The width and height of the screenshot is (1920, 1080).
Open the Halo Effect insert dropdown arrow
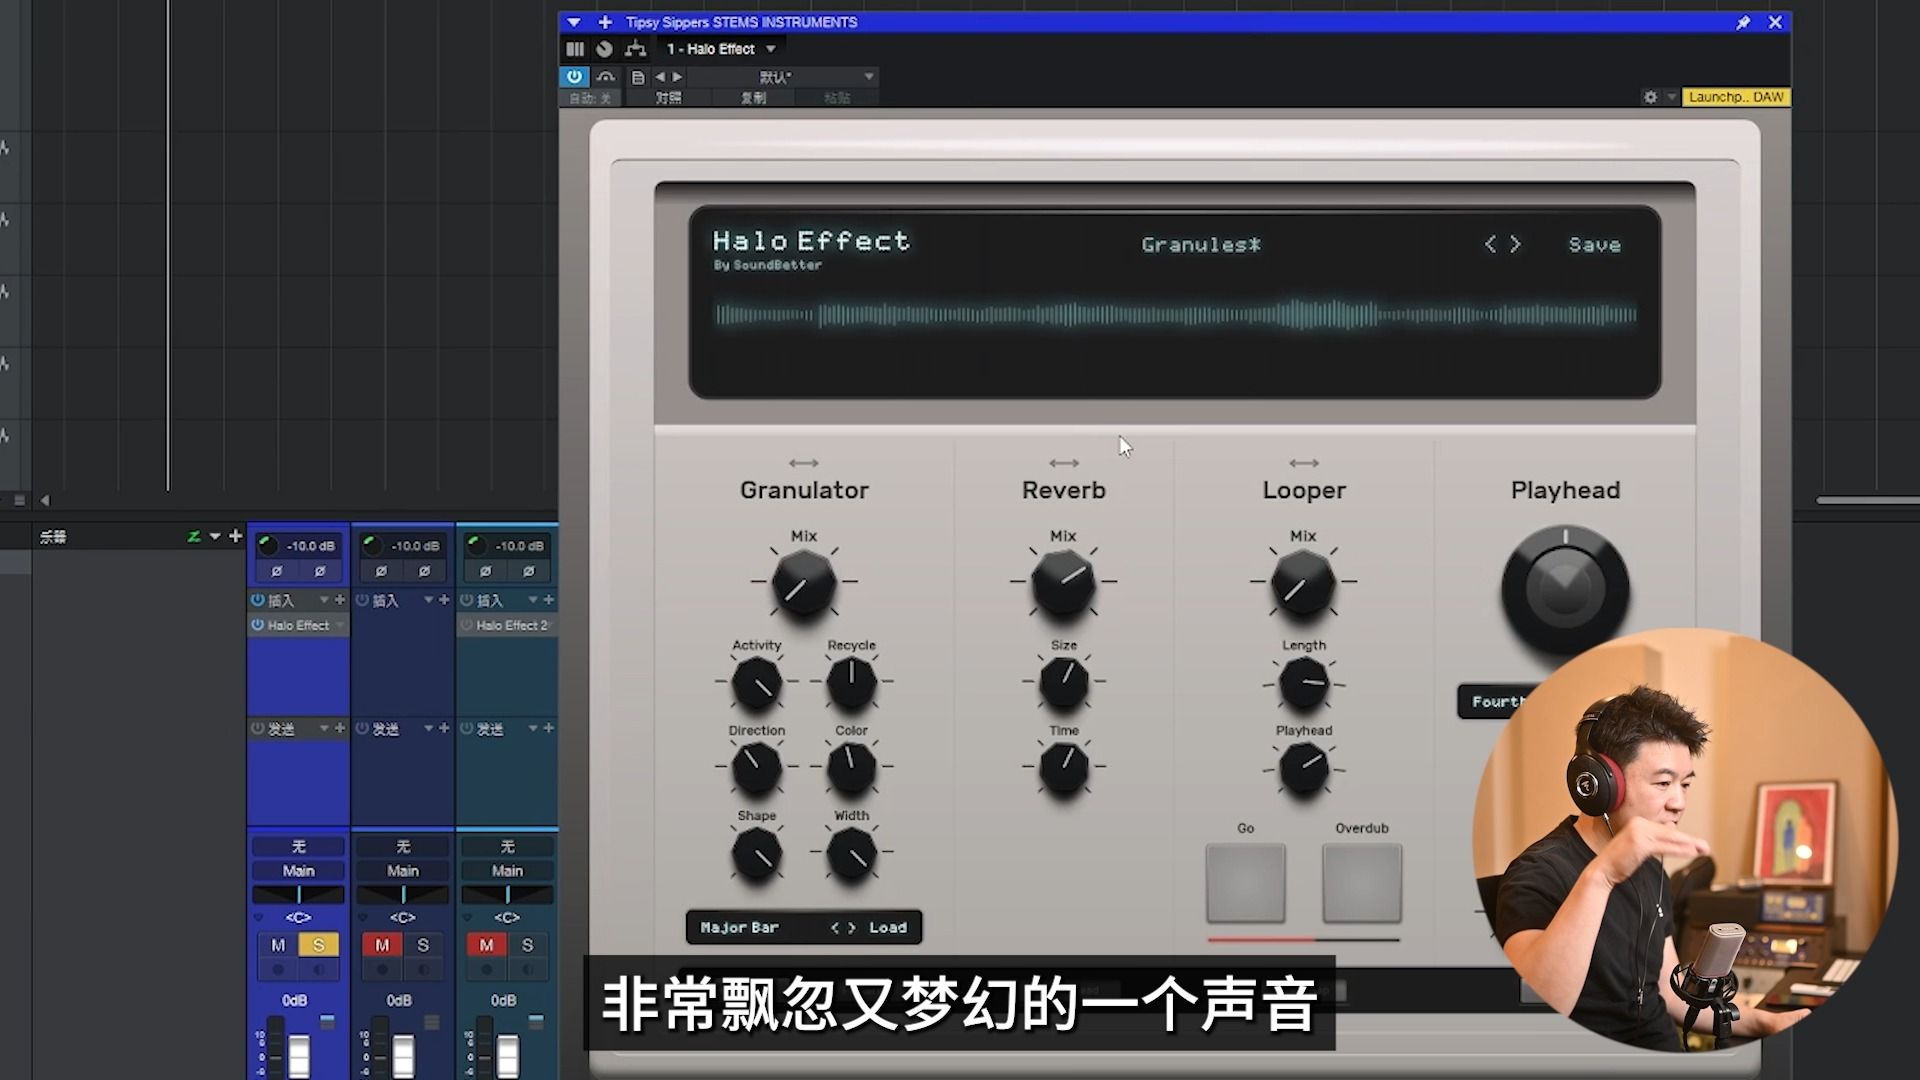point(340,625)
